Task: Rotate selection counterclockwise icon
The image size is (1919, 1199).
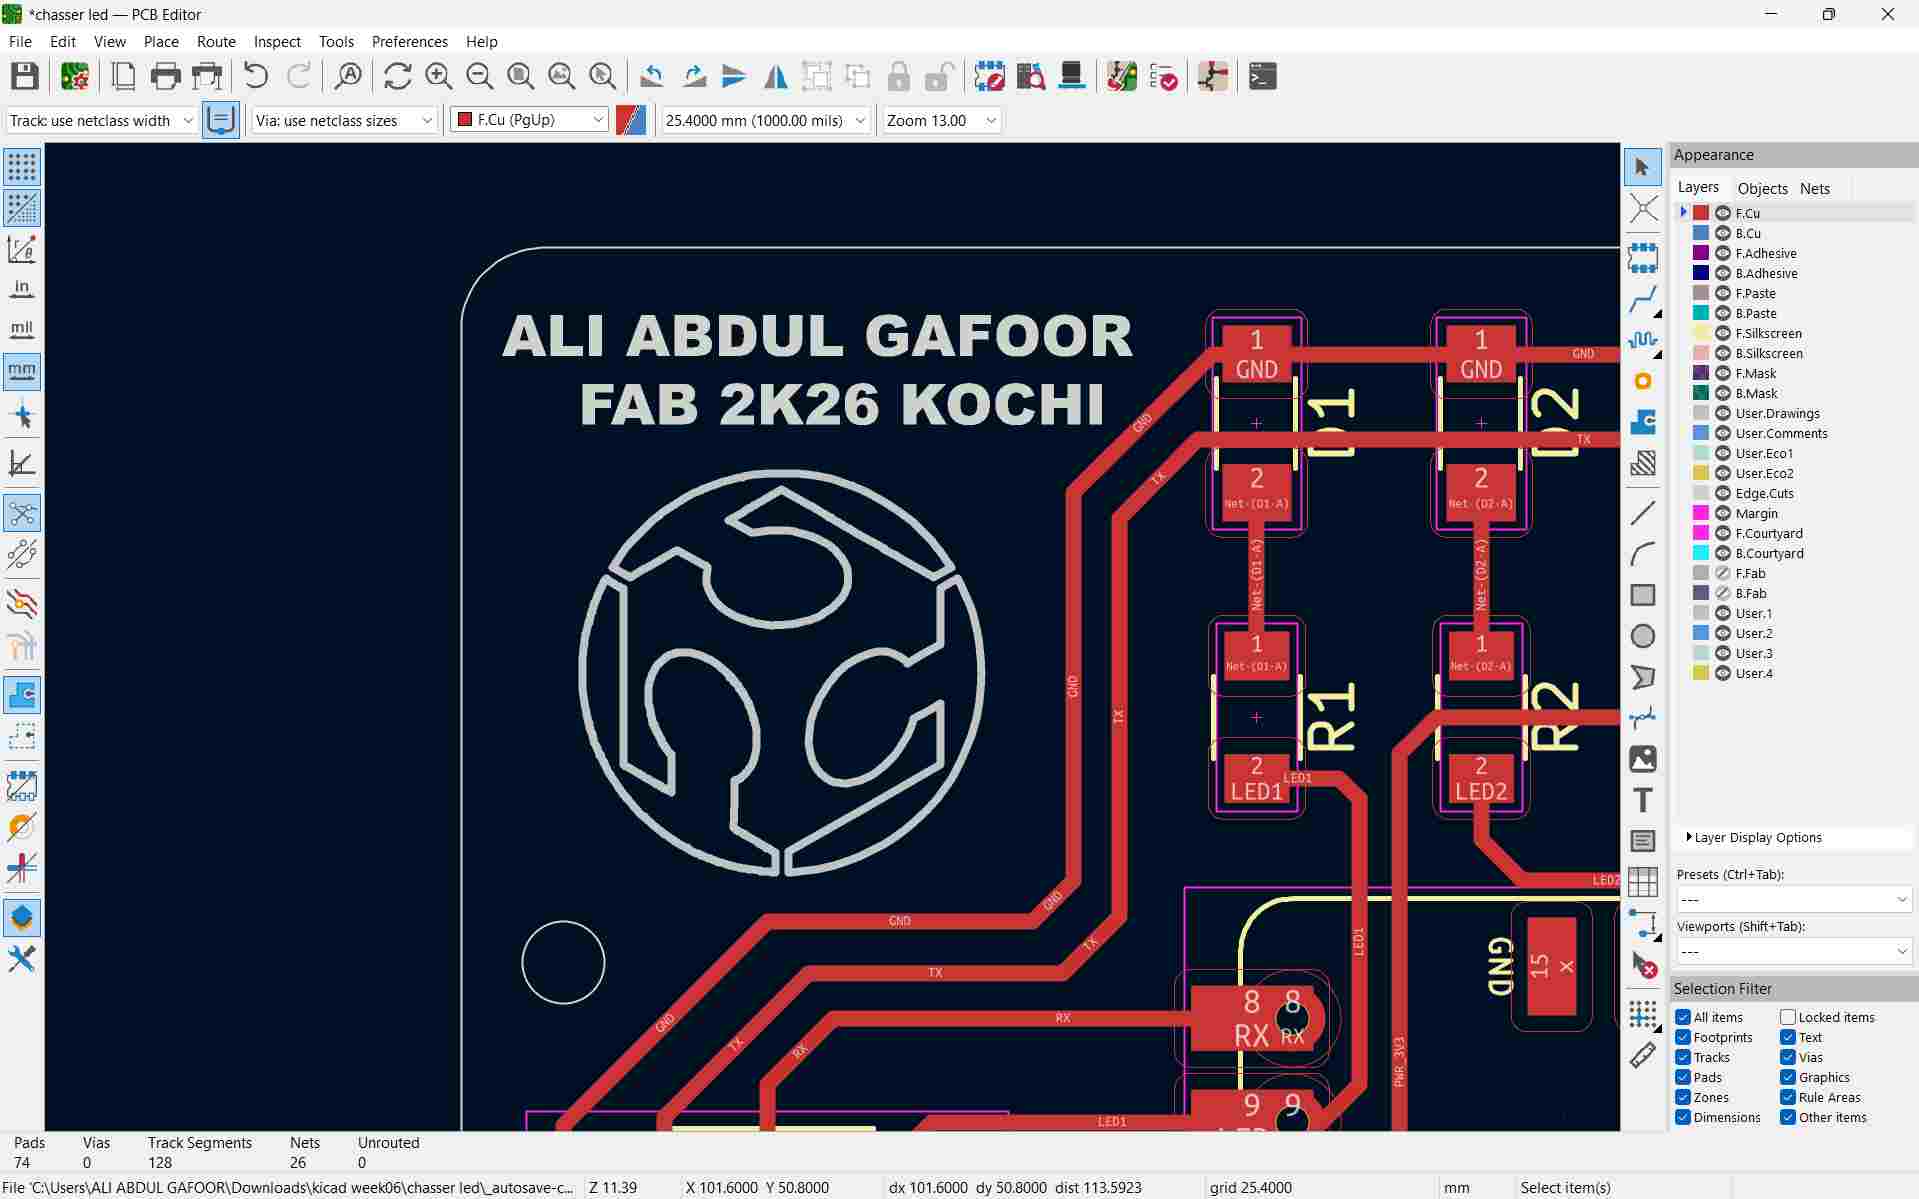Action: coord(652,76)
